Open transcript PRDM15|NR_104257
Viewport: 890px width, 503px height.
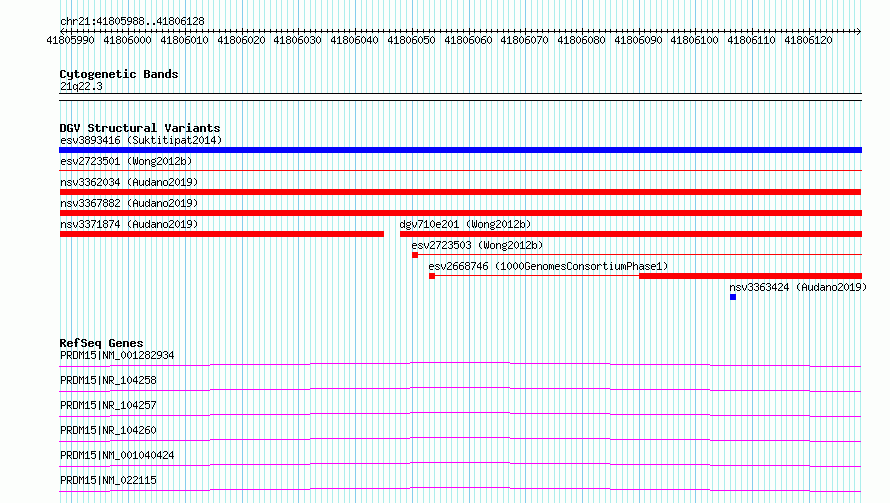tap(108, 405)
